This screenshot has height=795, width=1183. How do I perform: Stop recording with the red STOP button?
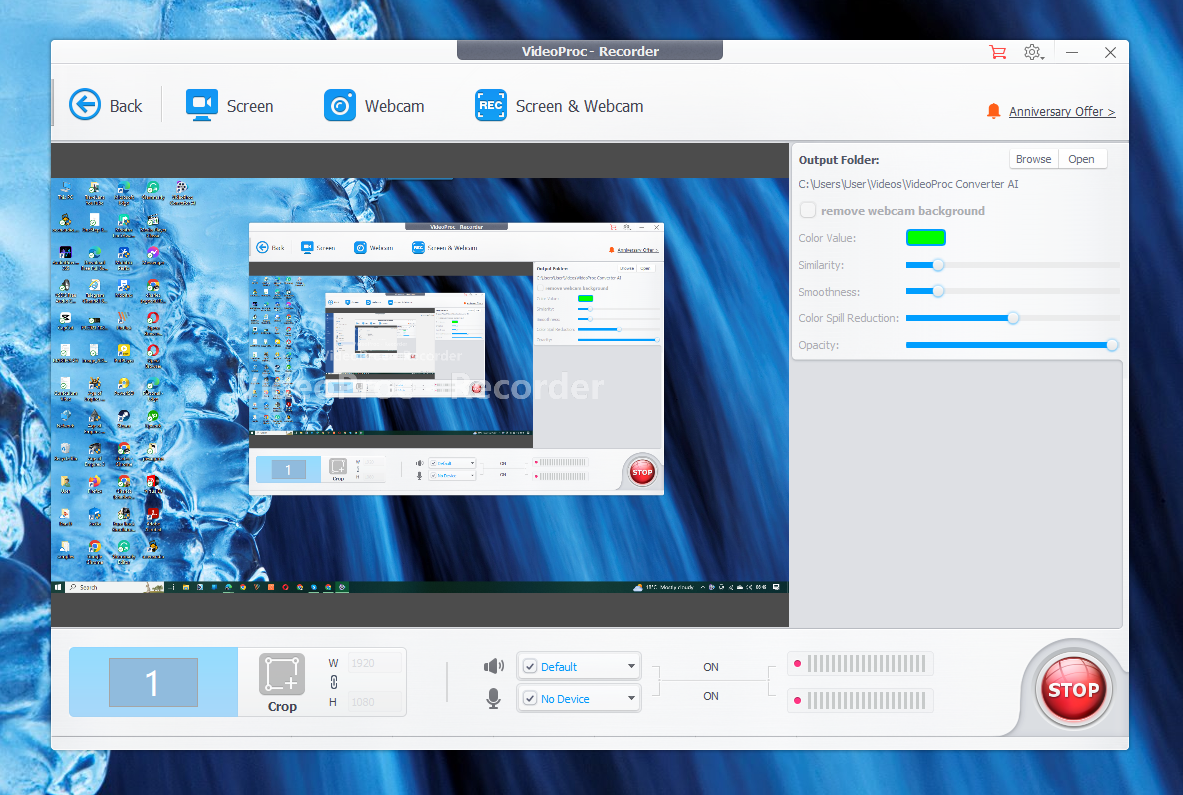coord(1073,689)
